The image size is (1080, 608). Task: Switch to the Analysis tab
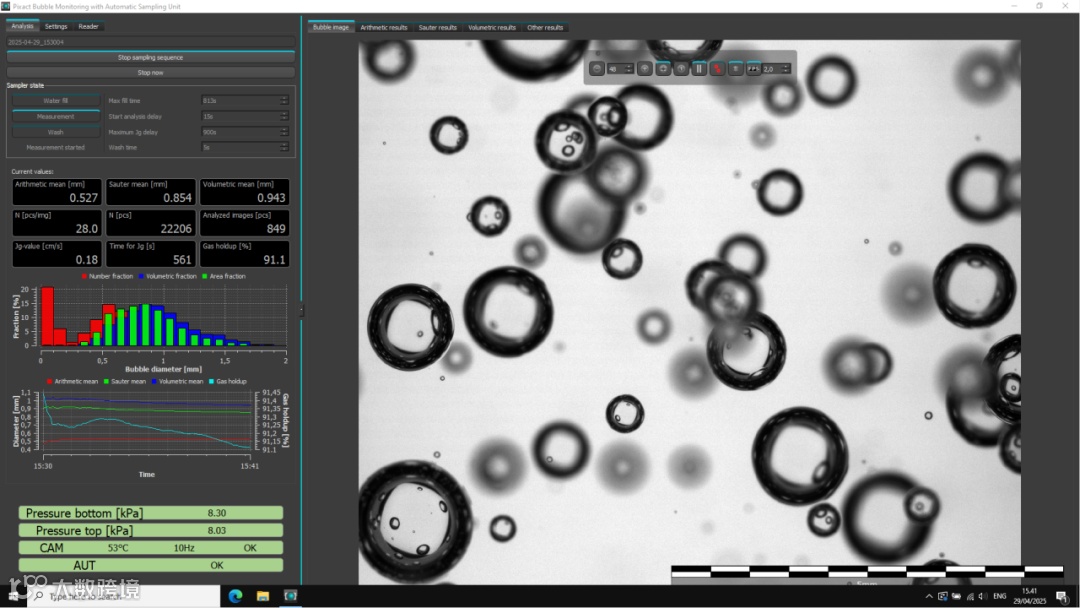(x=22, y=26)
